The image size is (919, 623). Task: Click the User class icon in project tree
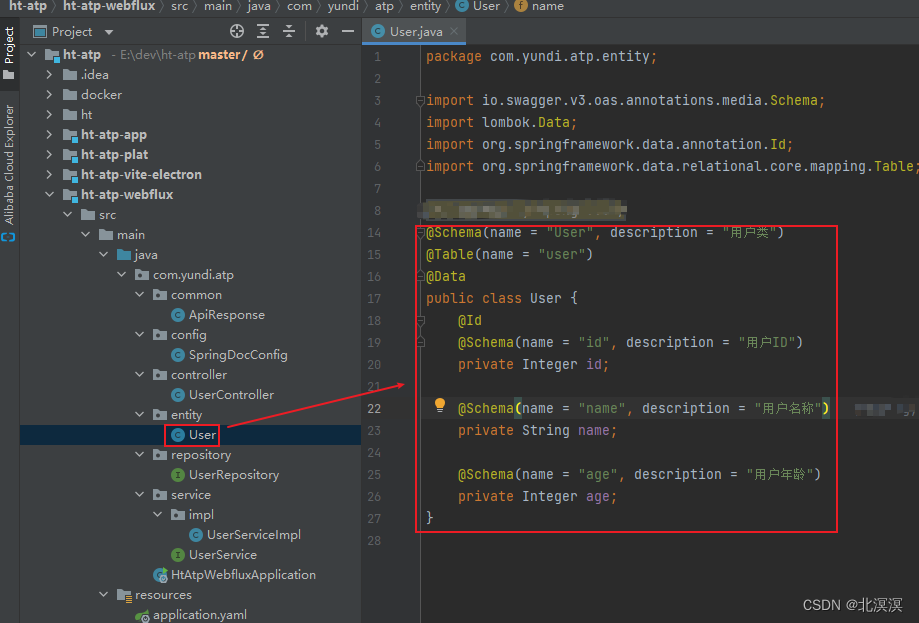(178, 434)
